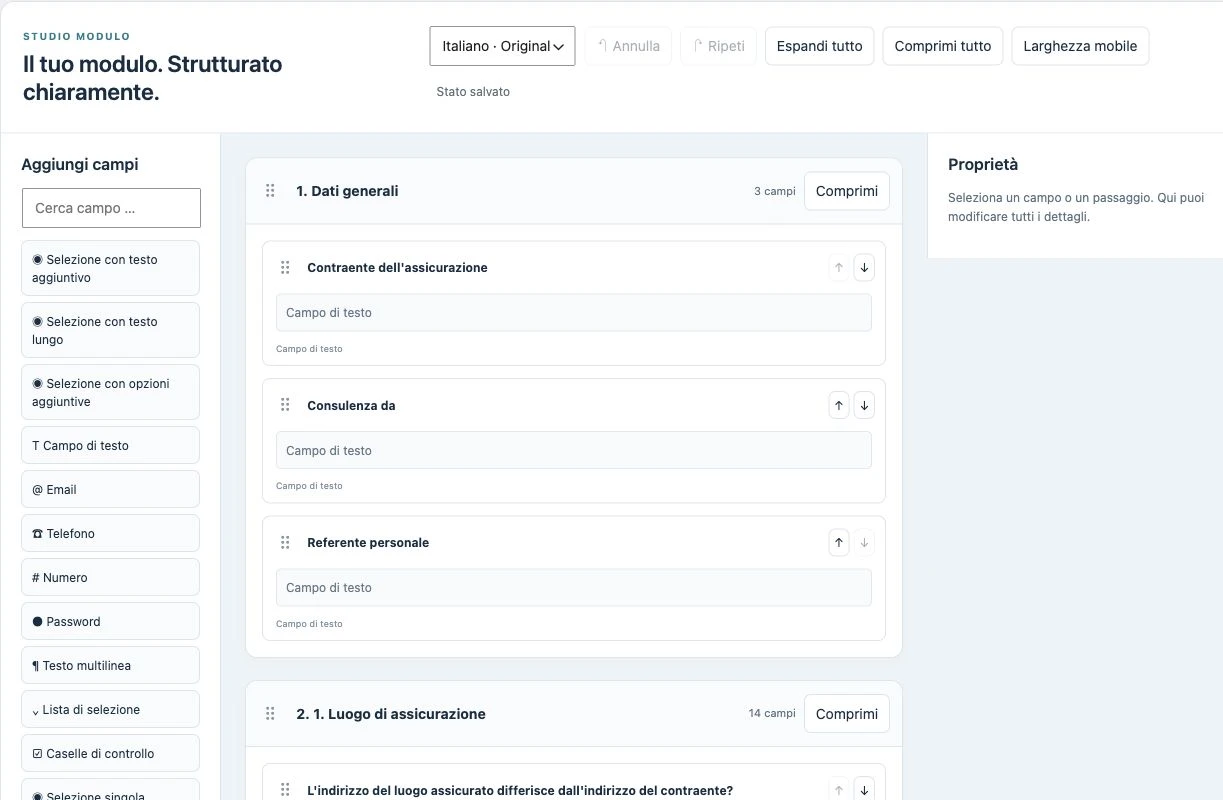Viewport: 1223px width, 800px height.
Task: Click text input under Consulenza da
Action: pyautogui.click(x=574, y=450)
